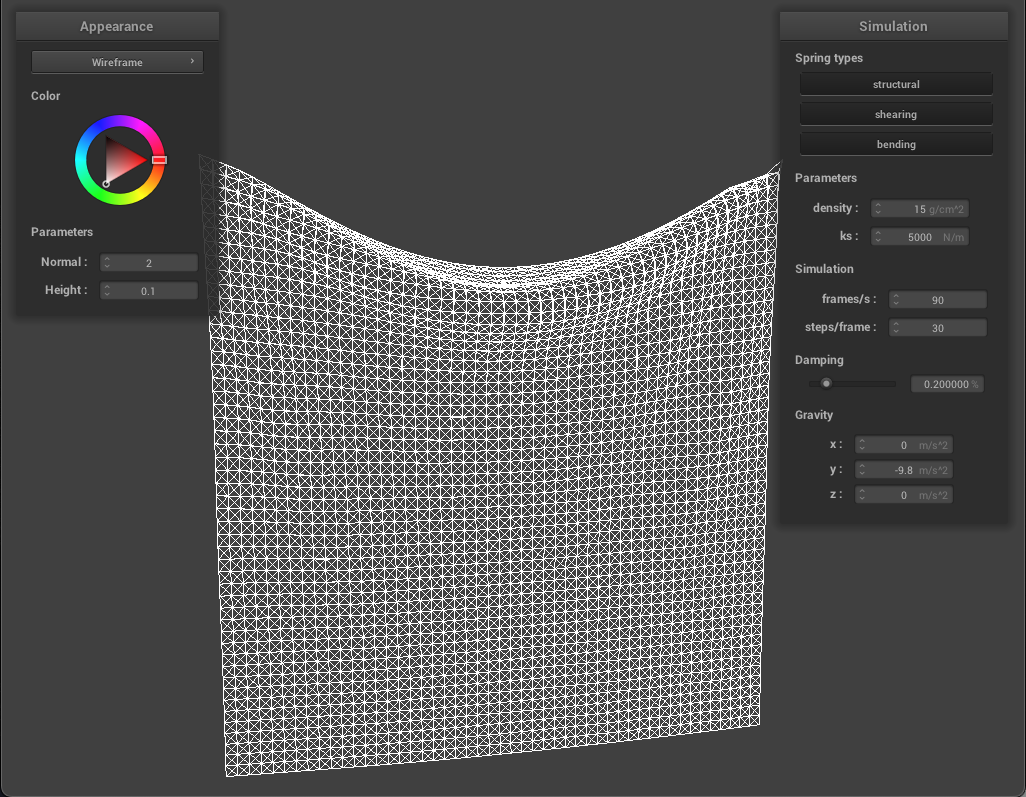Click the 'Damping' section label

click(819, 360)
